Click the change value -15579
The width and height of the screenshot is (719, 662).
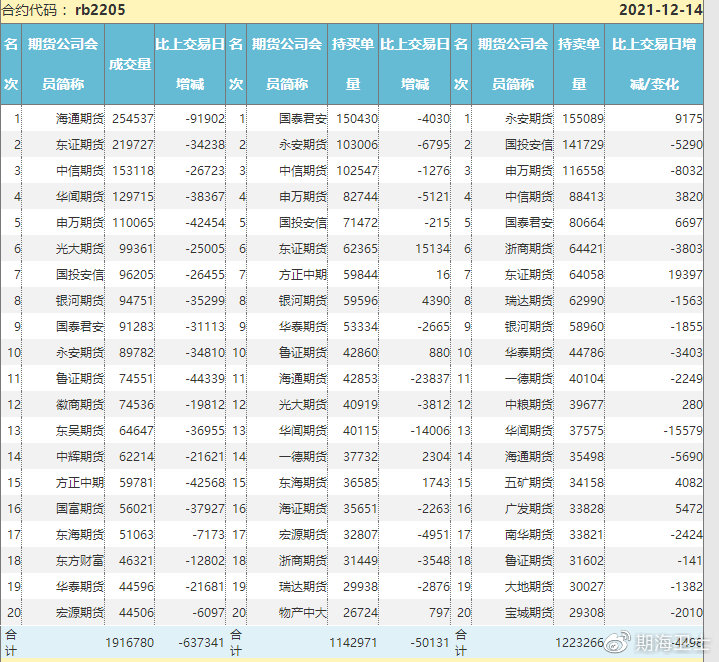(x=683, y=431)
